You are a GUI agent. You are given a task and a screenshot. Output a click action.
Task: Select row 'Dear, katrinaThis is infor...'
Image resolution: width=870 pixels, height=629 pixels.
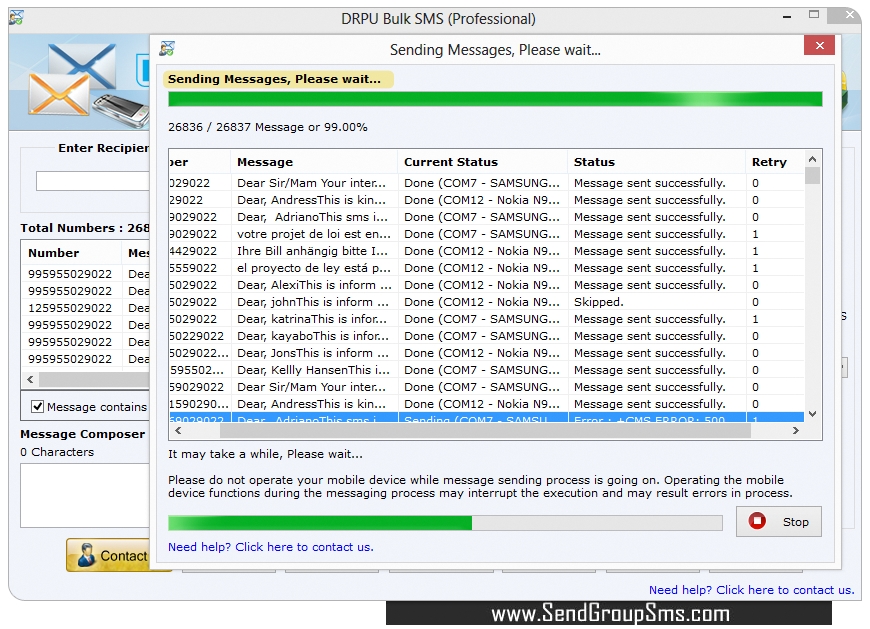pyautogui.click(x=487, y=319)
